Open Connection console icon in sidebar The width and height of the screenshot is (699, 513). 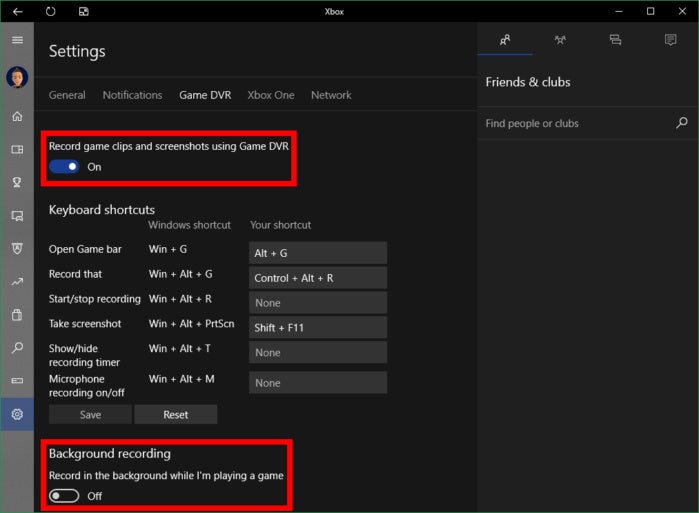17,381
